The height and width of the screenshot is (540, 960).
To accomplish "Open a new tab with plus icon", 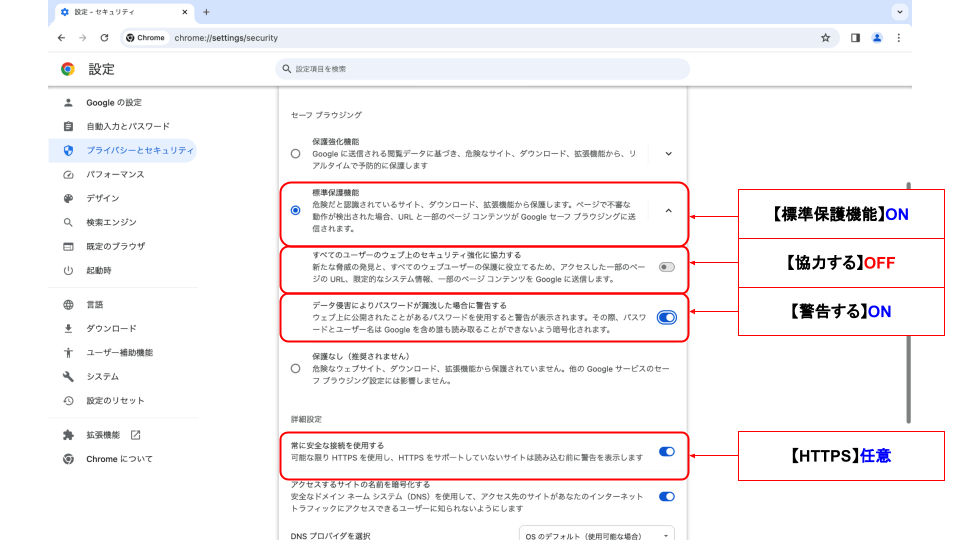I will pyautogui.click(x=206, y=12).
